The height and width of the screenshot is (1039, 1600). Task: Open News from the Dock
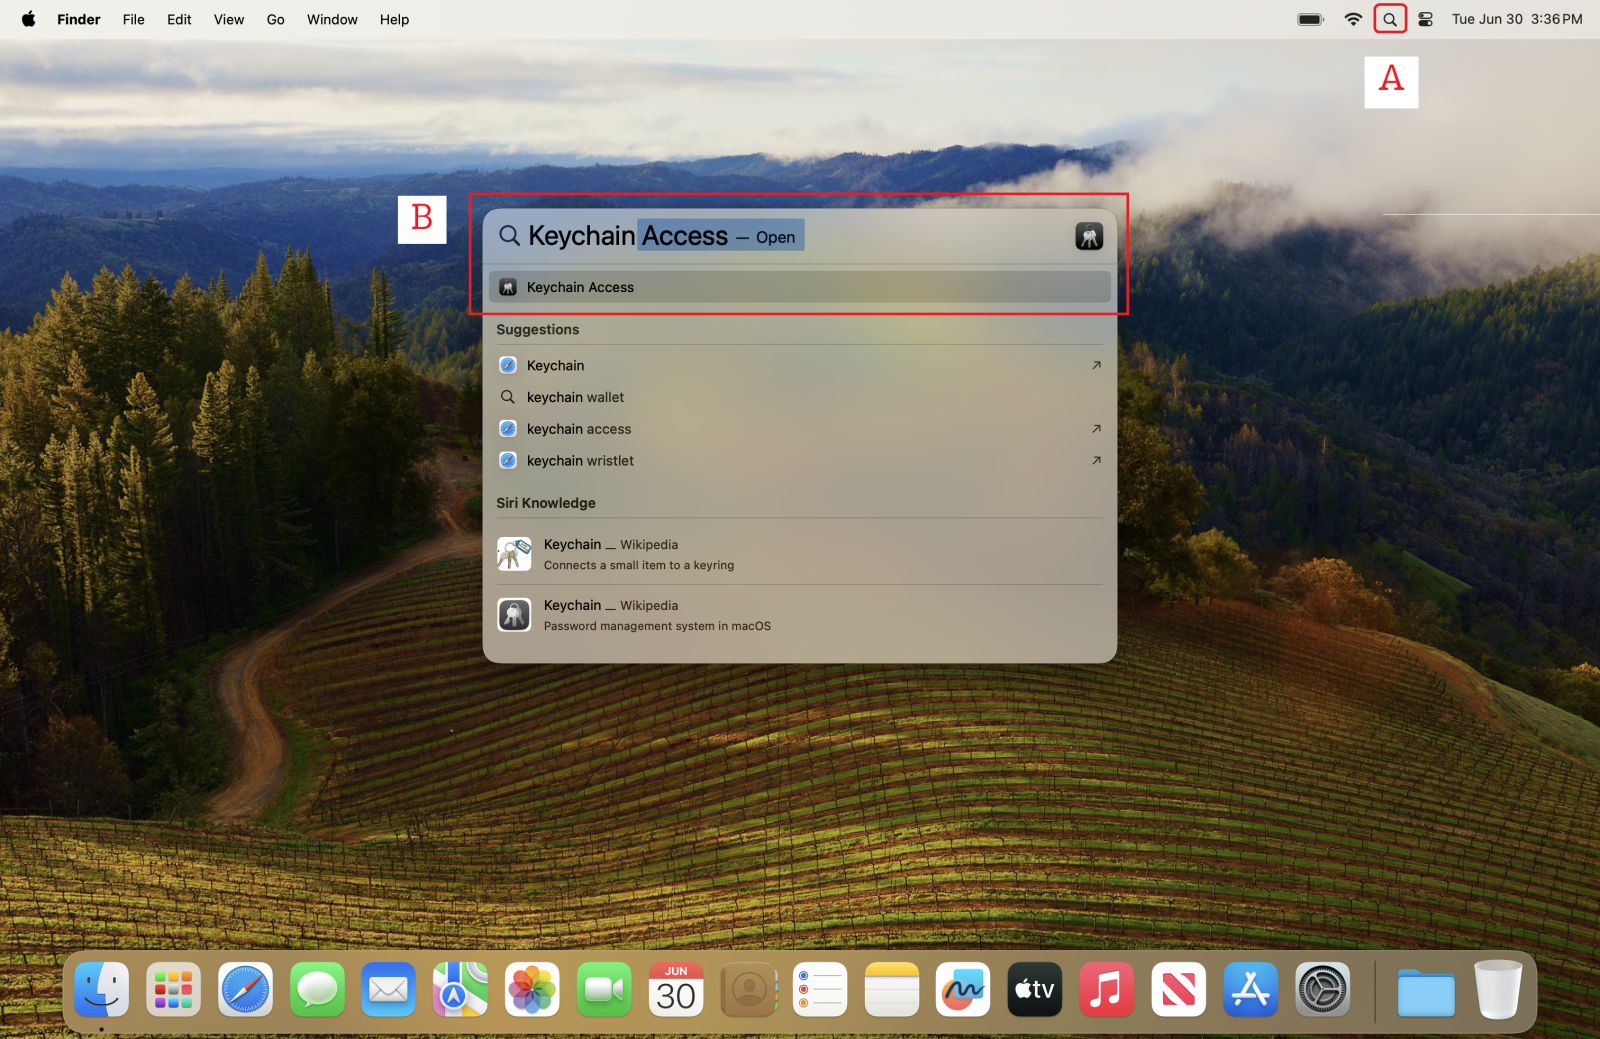[x=1179, y=990]
